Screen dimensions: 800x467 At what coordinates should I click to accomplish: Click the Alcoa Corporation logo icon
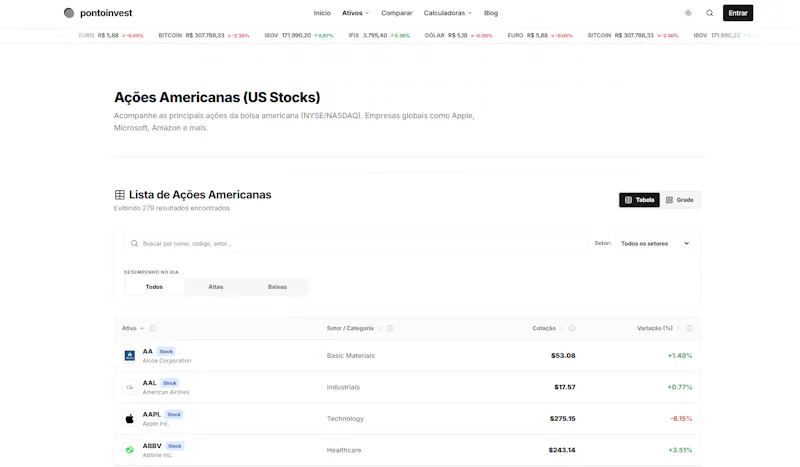(130, 355)
